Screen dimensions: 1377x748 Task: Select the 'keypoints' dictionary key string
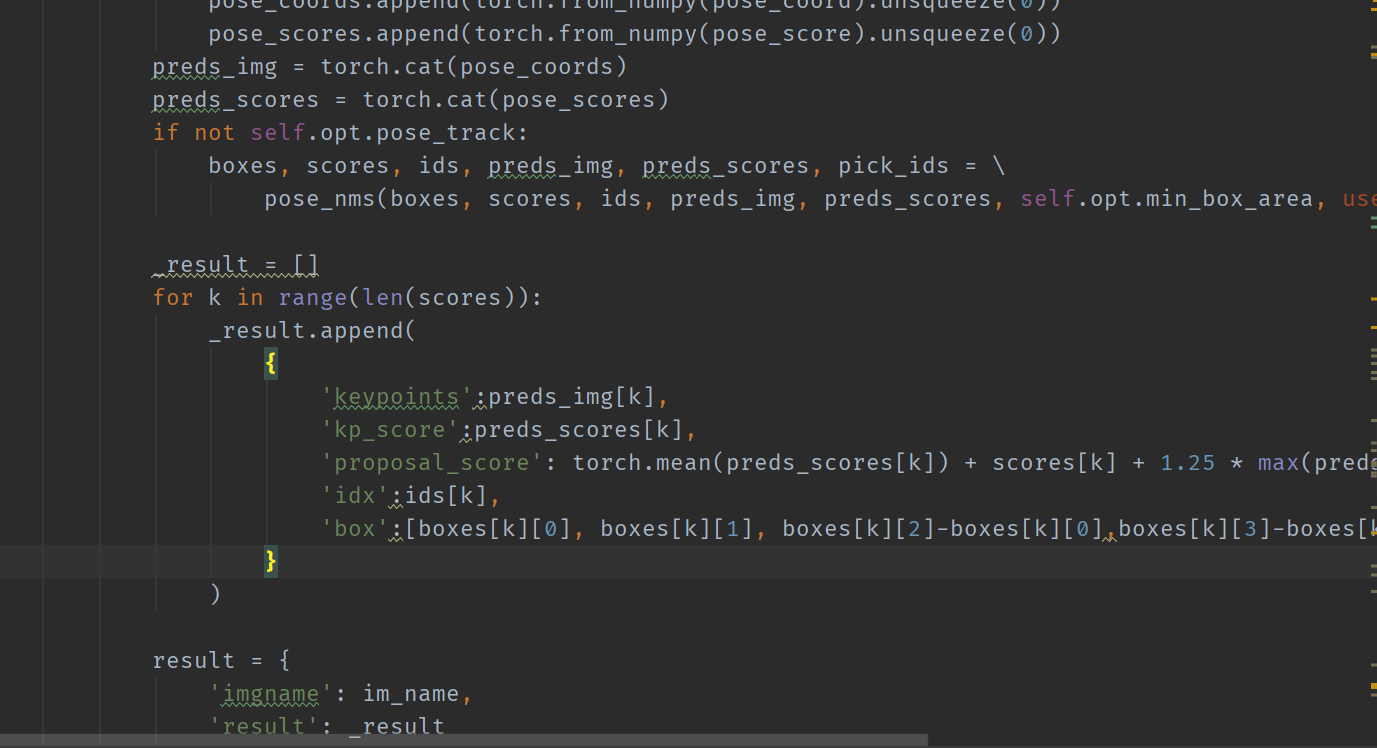click(x=395, y=396)
